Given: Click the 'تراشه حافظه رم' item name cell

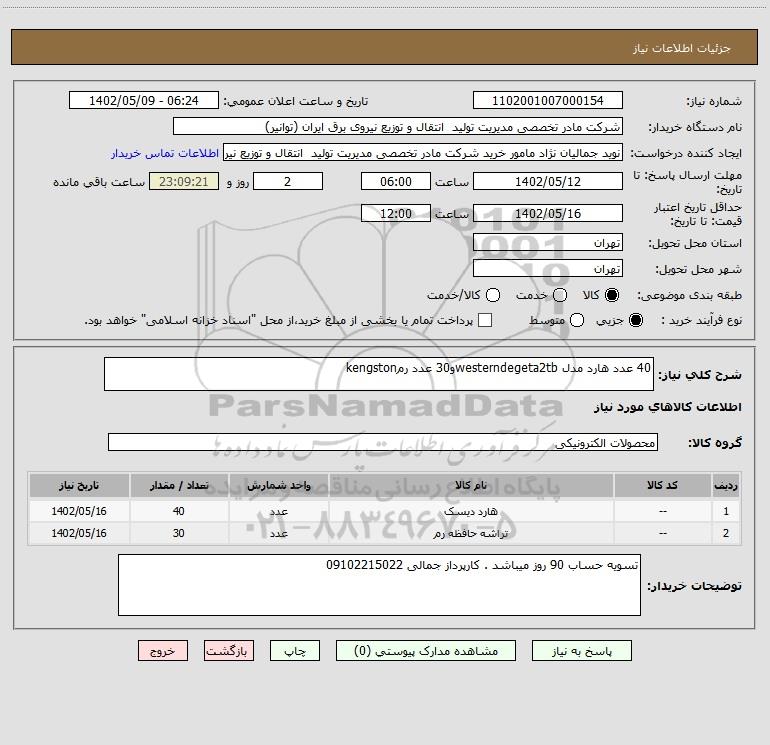Looking at the screenshot, I should (x=471, y=533).
